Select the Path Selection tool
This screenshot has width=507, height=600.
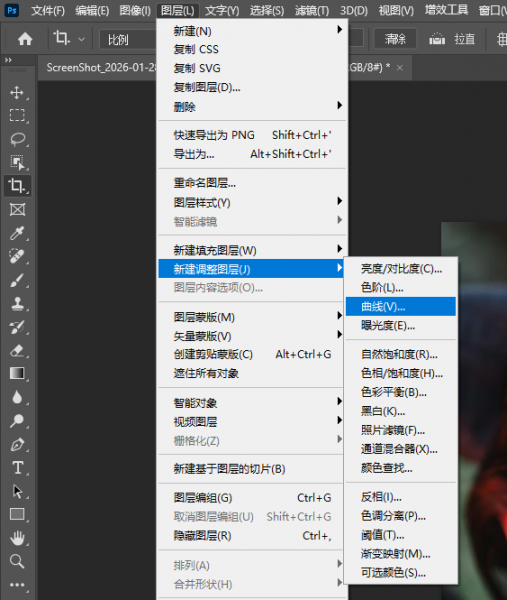17,491
